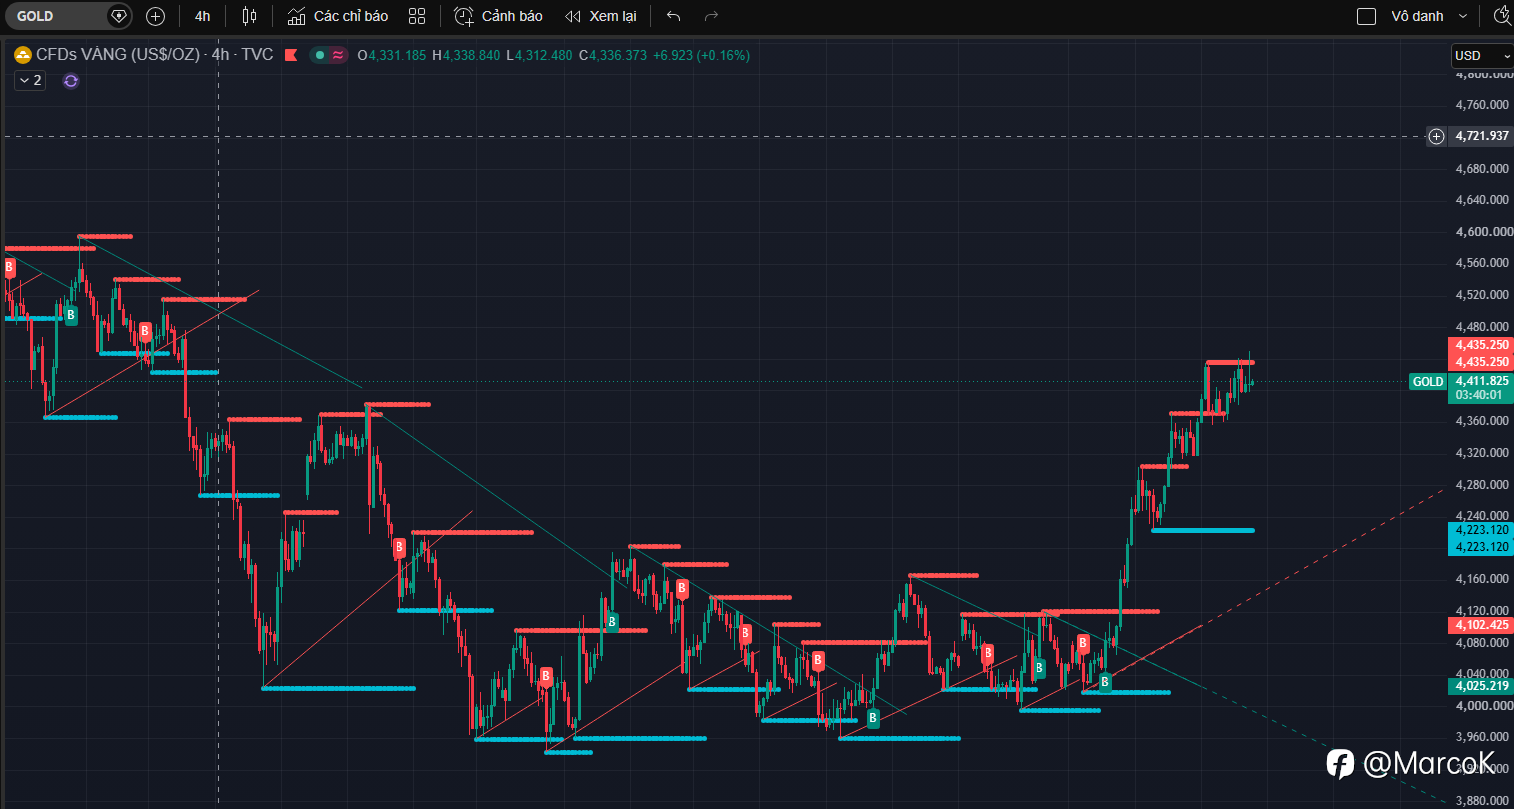Click the 03:40:01 candle countdown

pos(1479,395)
